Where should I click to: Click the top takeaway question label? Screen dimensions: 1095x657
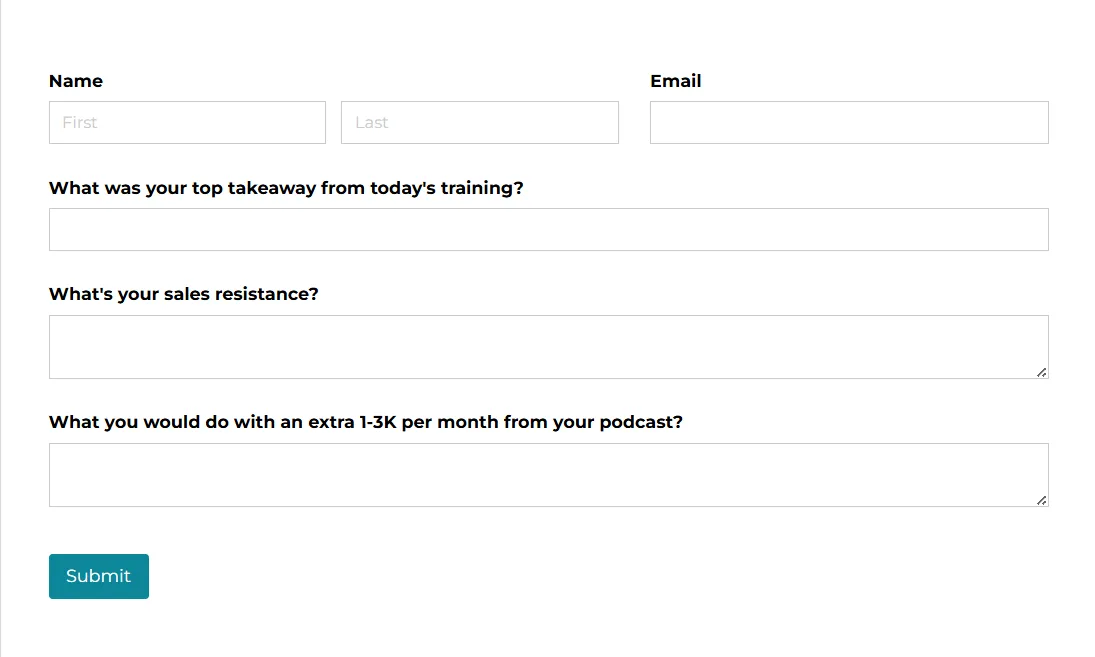(286, 188)
